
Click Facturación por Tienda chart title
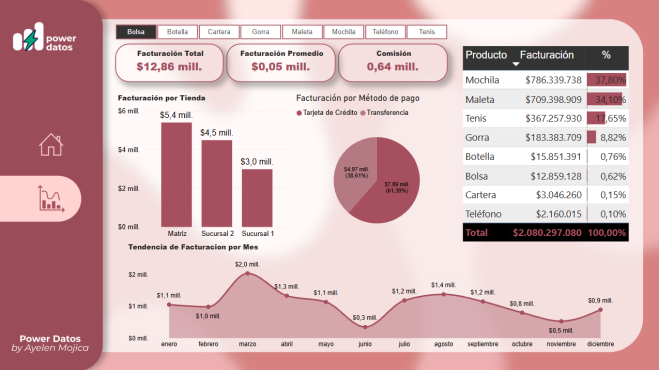[161, 98]
